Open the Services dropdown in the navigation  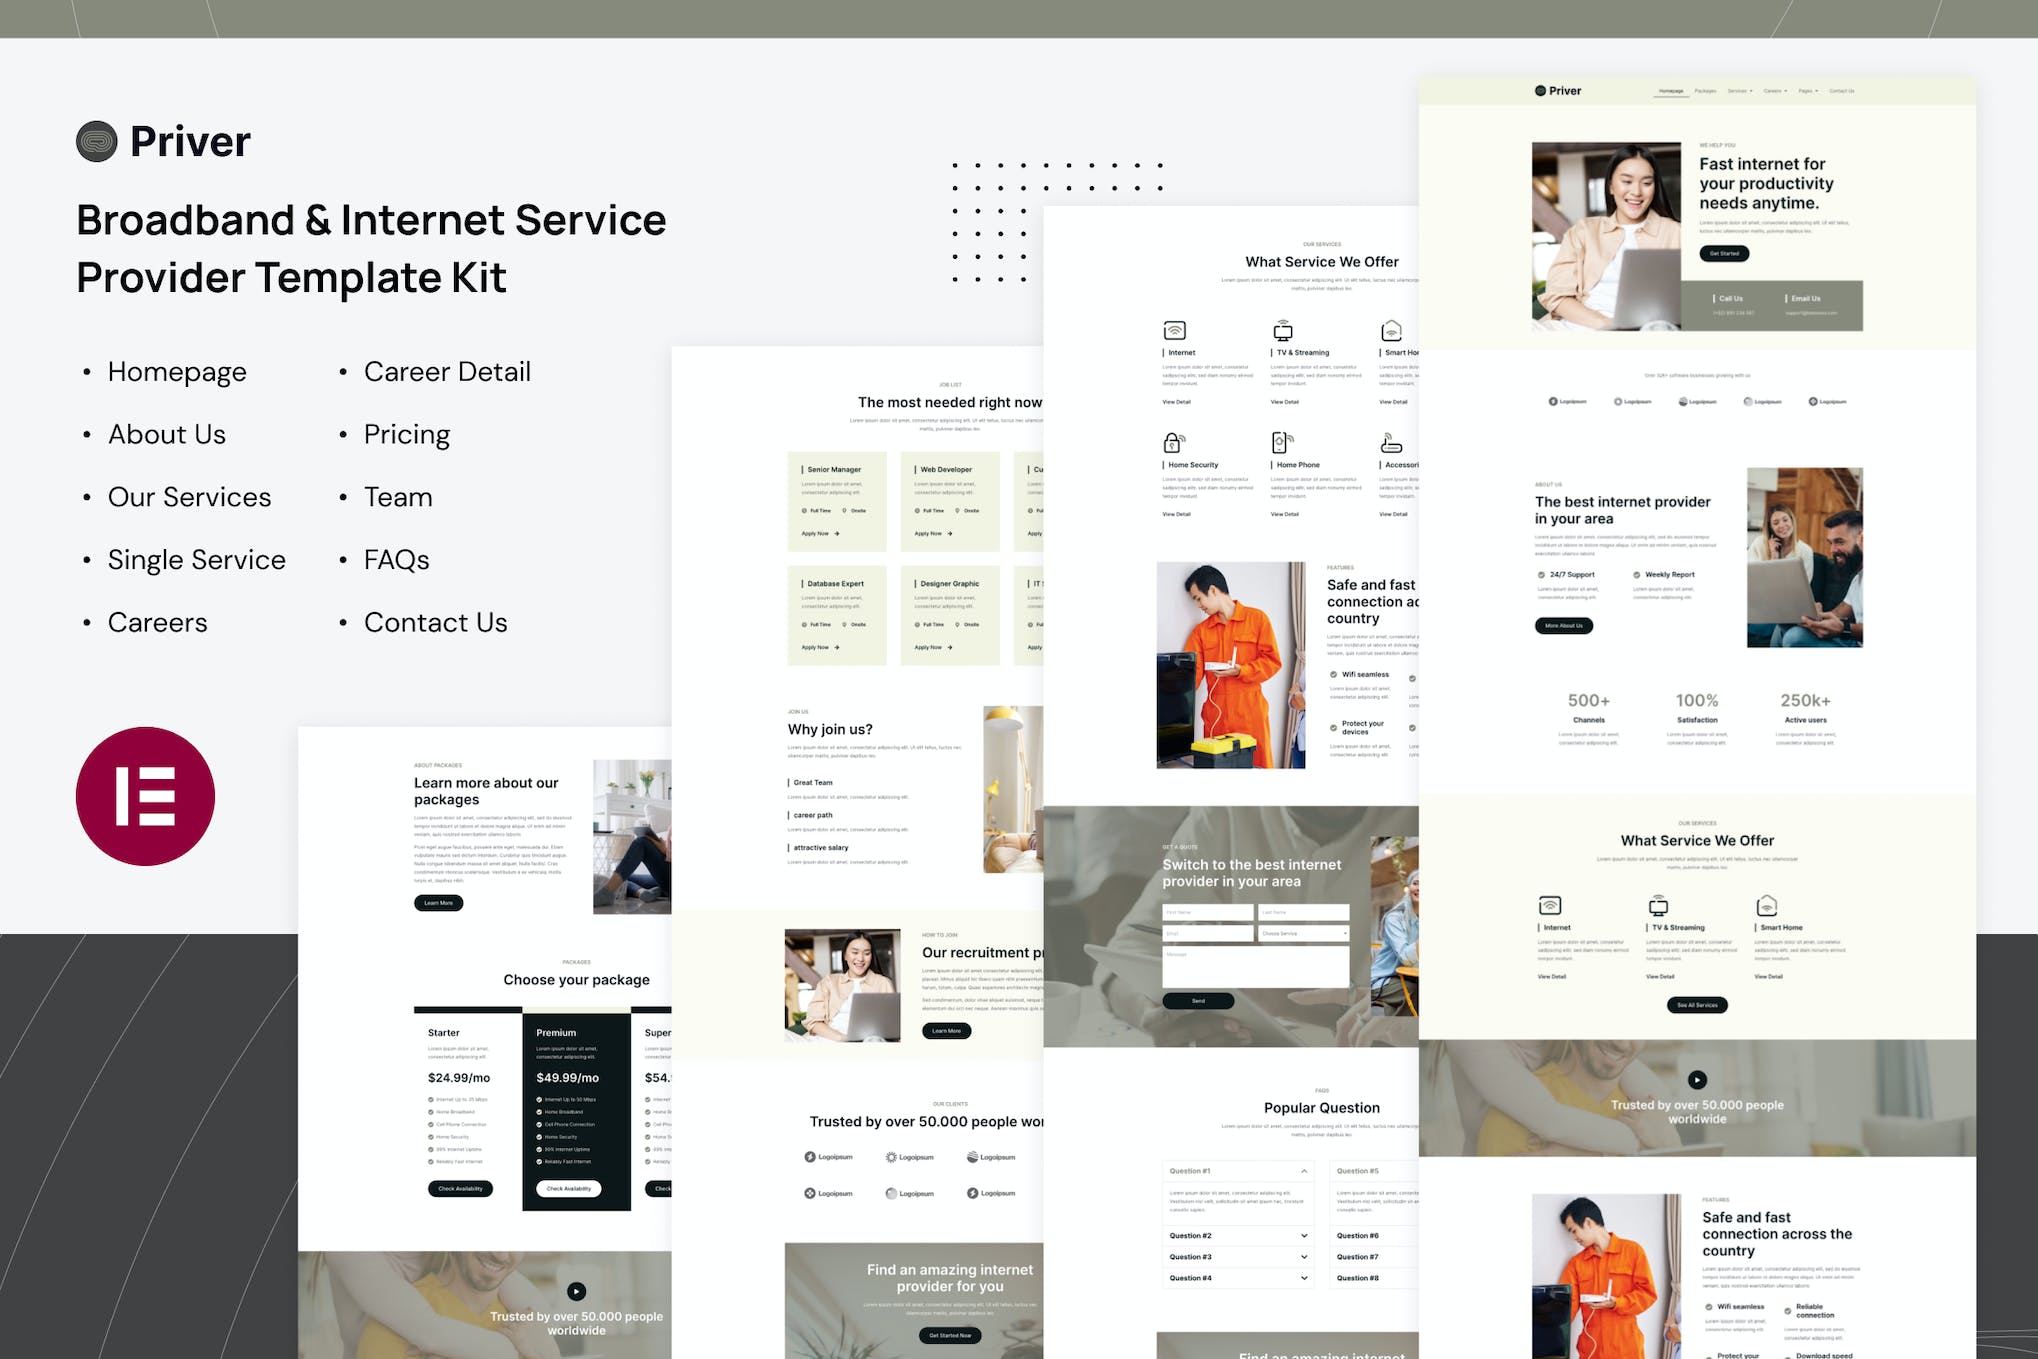coord(1740,91)
